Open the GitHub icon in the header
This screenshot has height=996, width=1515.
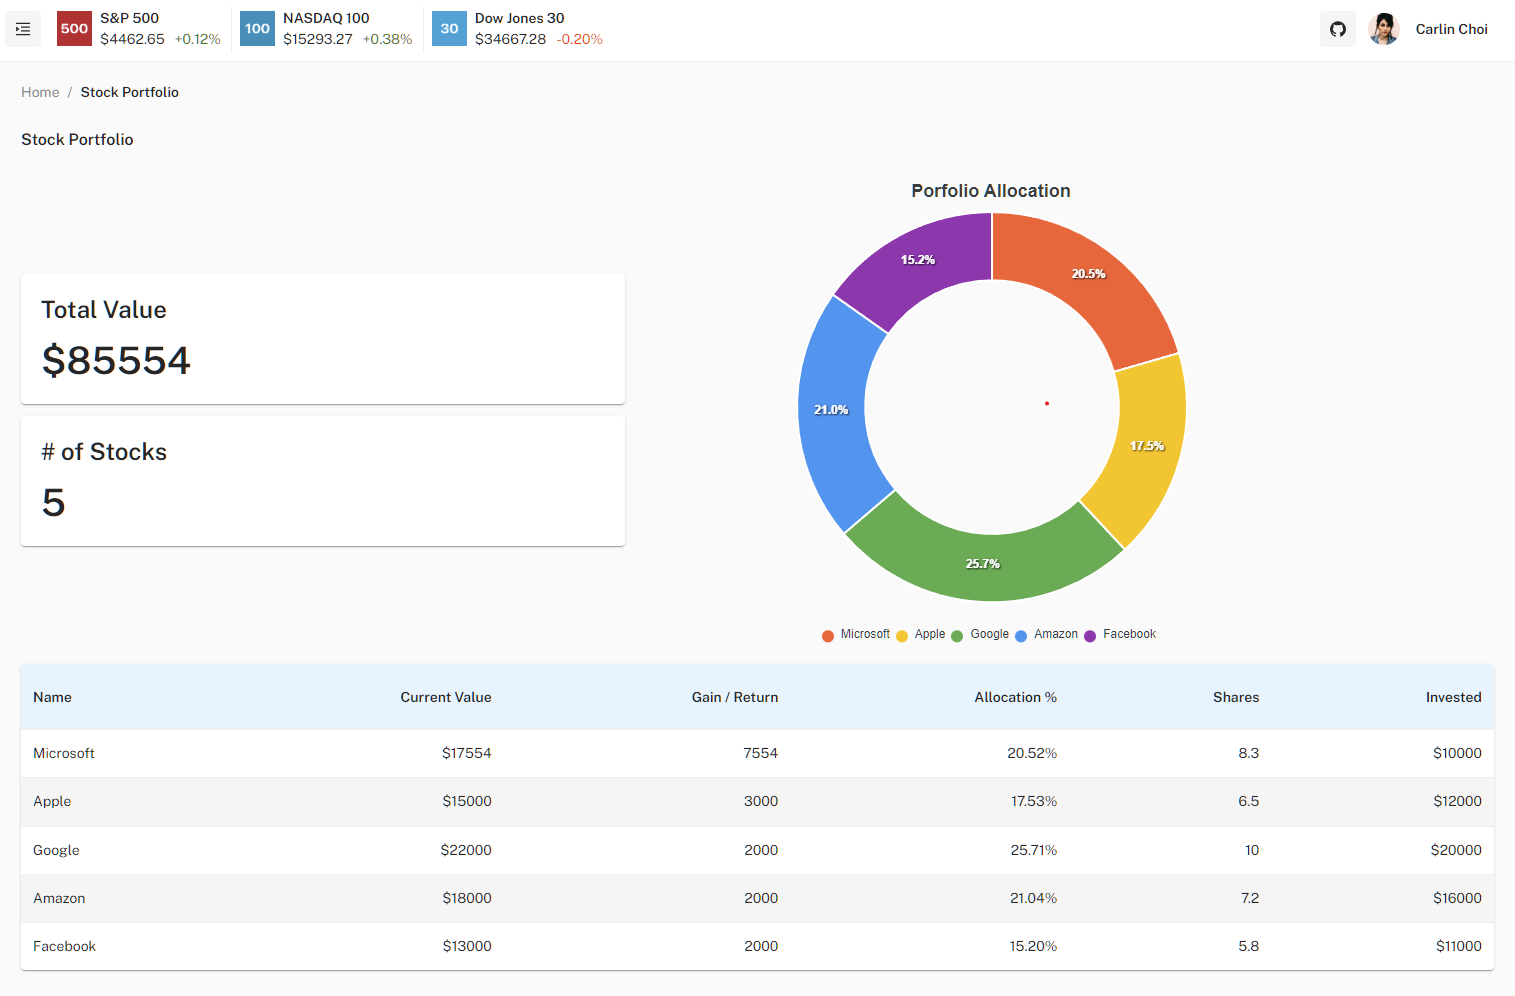pos(1338,29)
